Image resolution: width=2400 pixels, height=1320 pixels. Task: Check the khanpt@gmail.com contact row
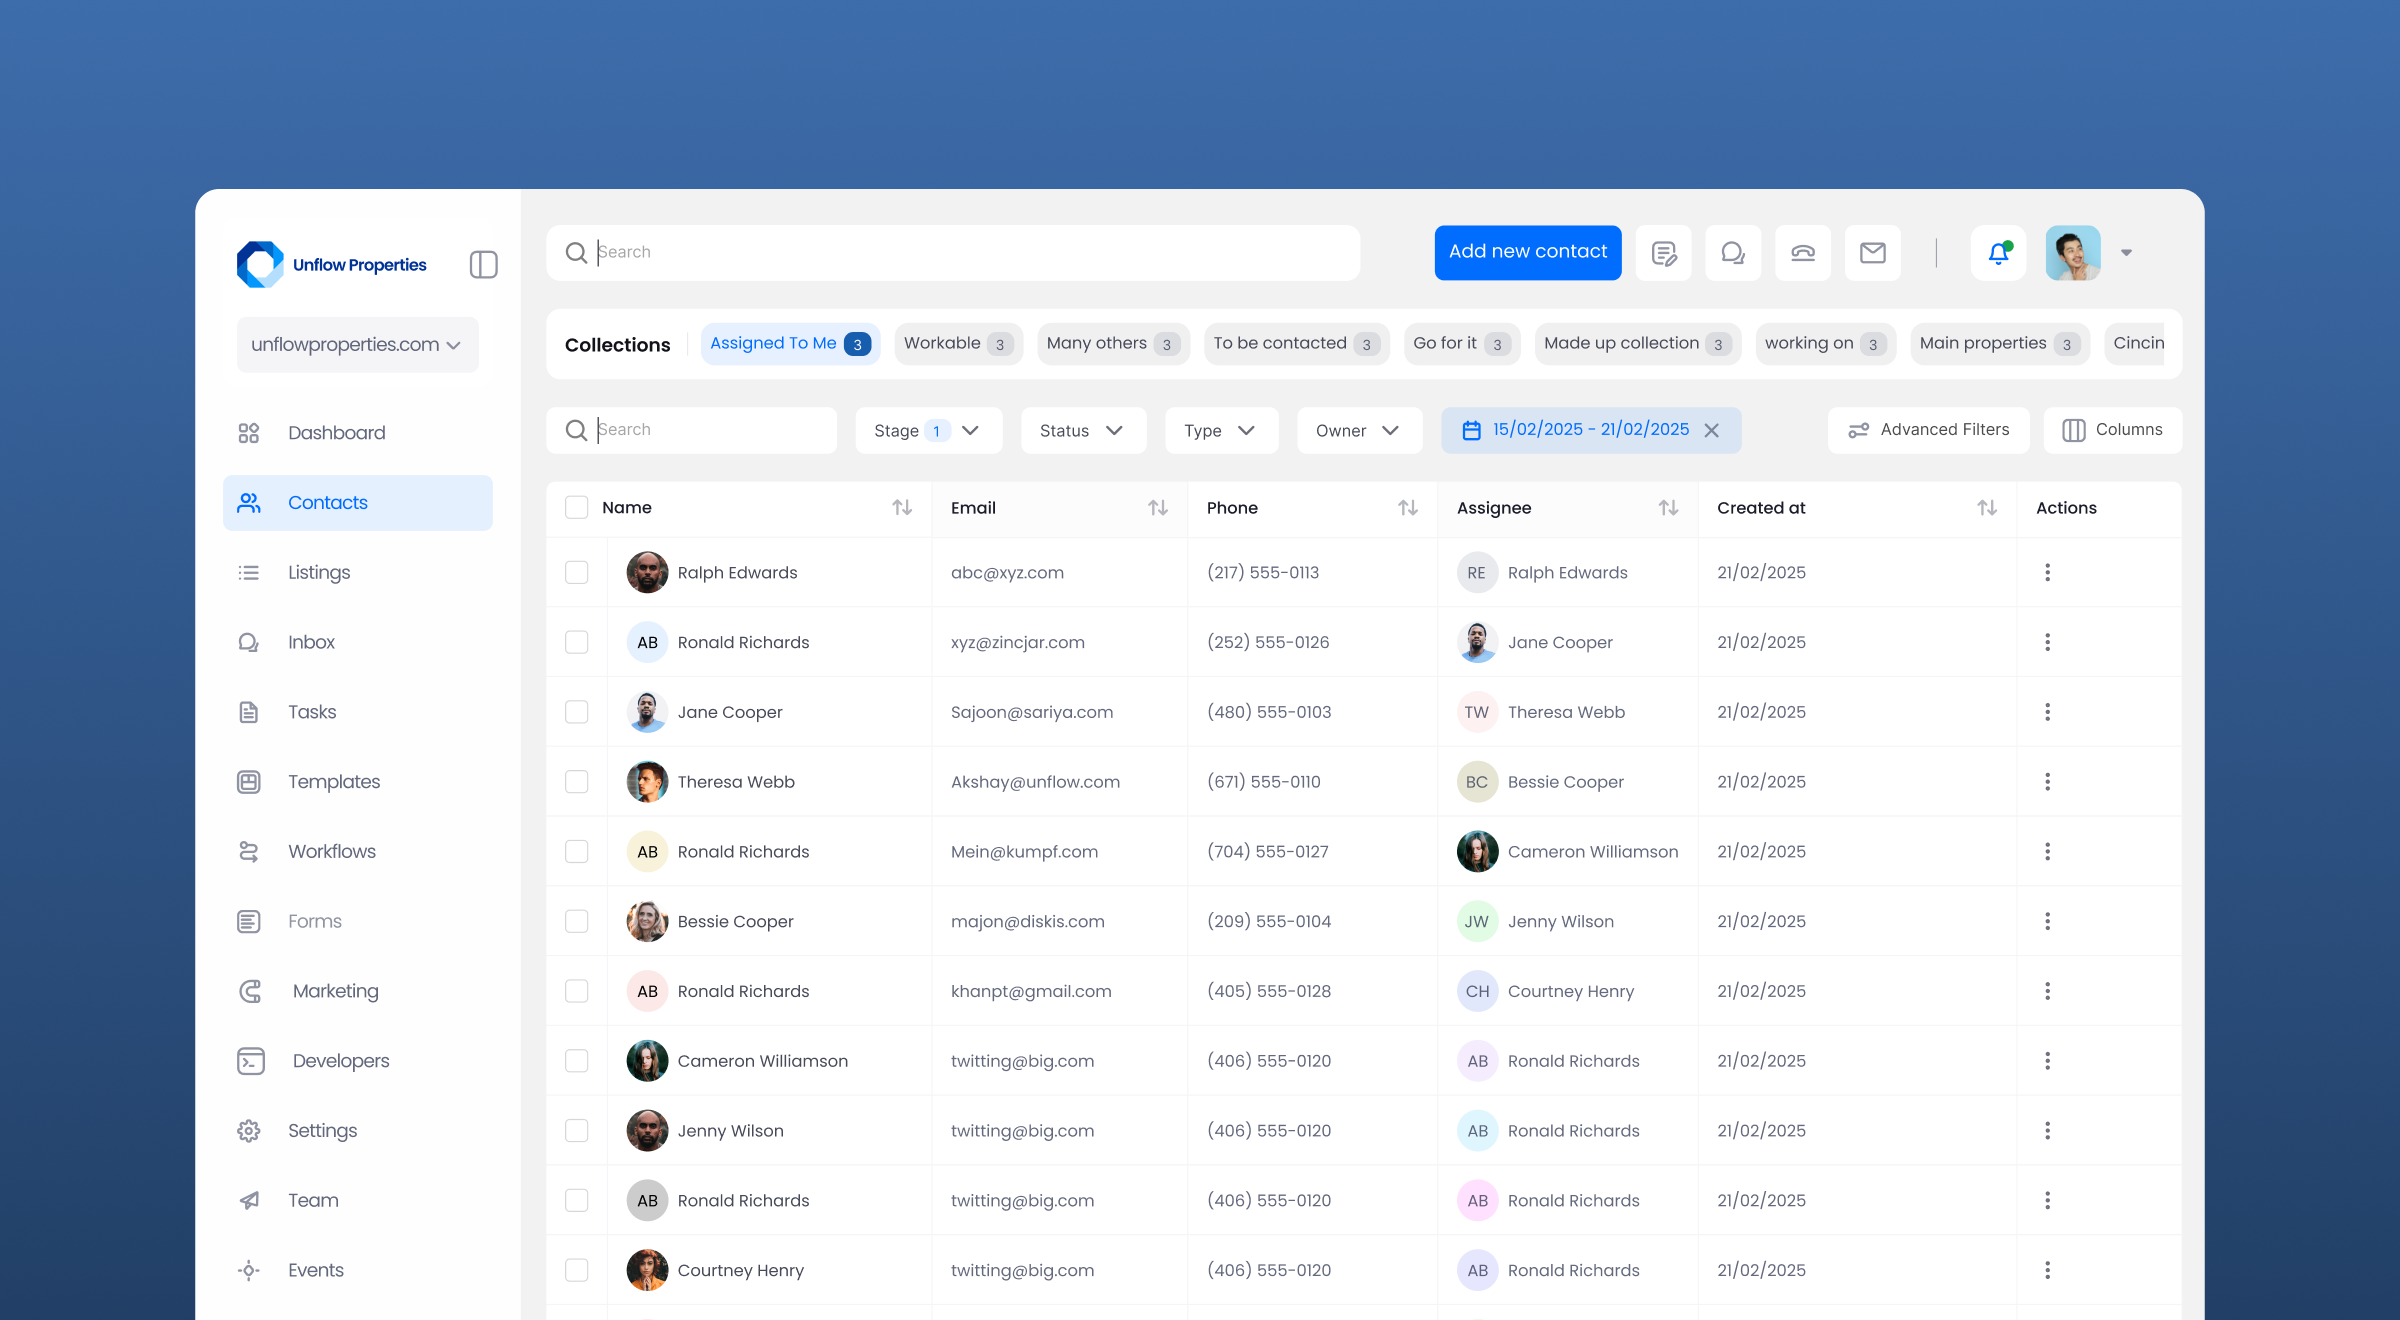(577, 991)
